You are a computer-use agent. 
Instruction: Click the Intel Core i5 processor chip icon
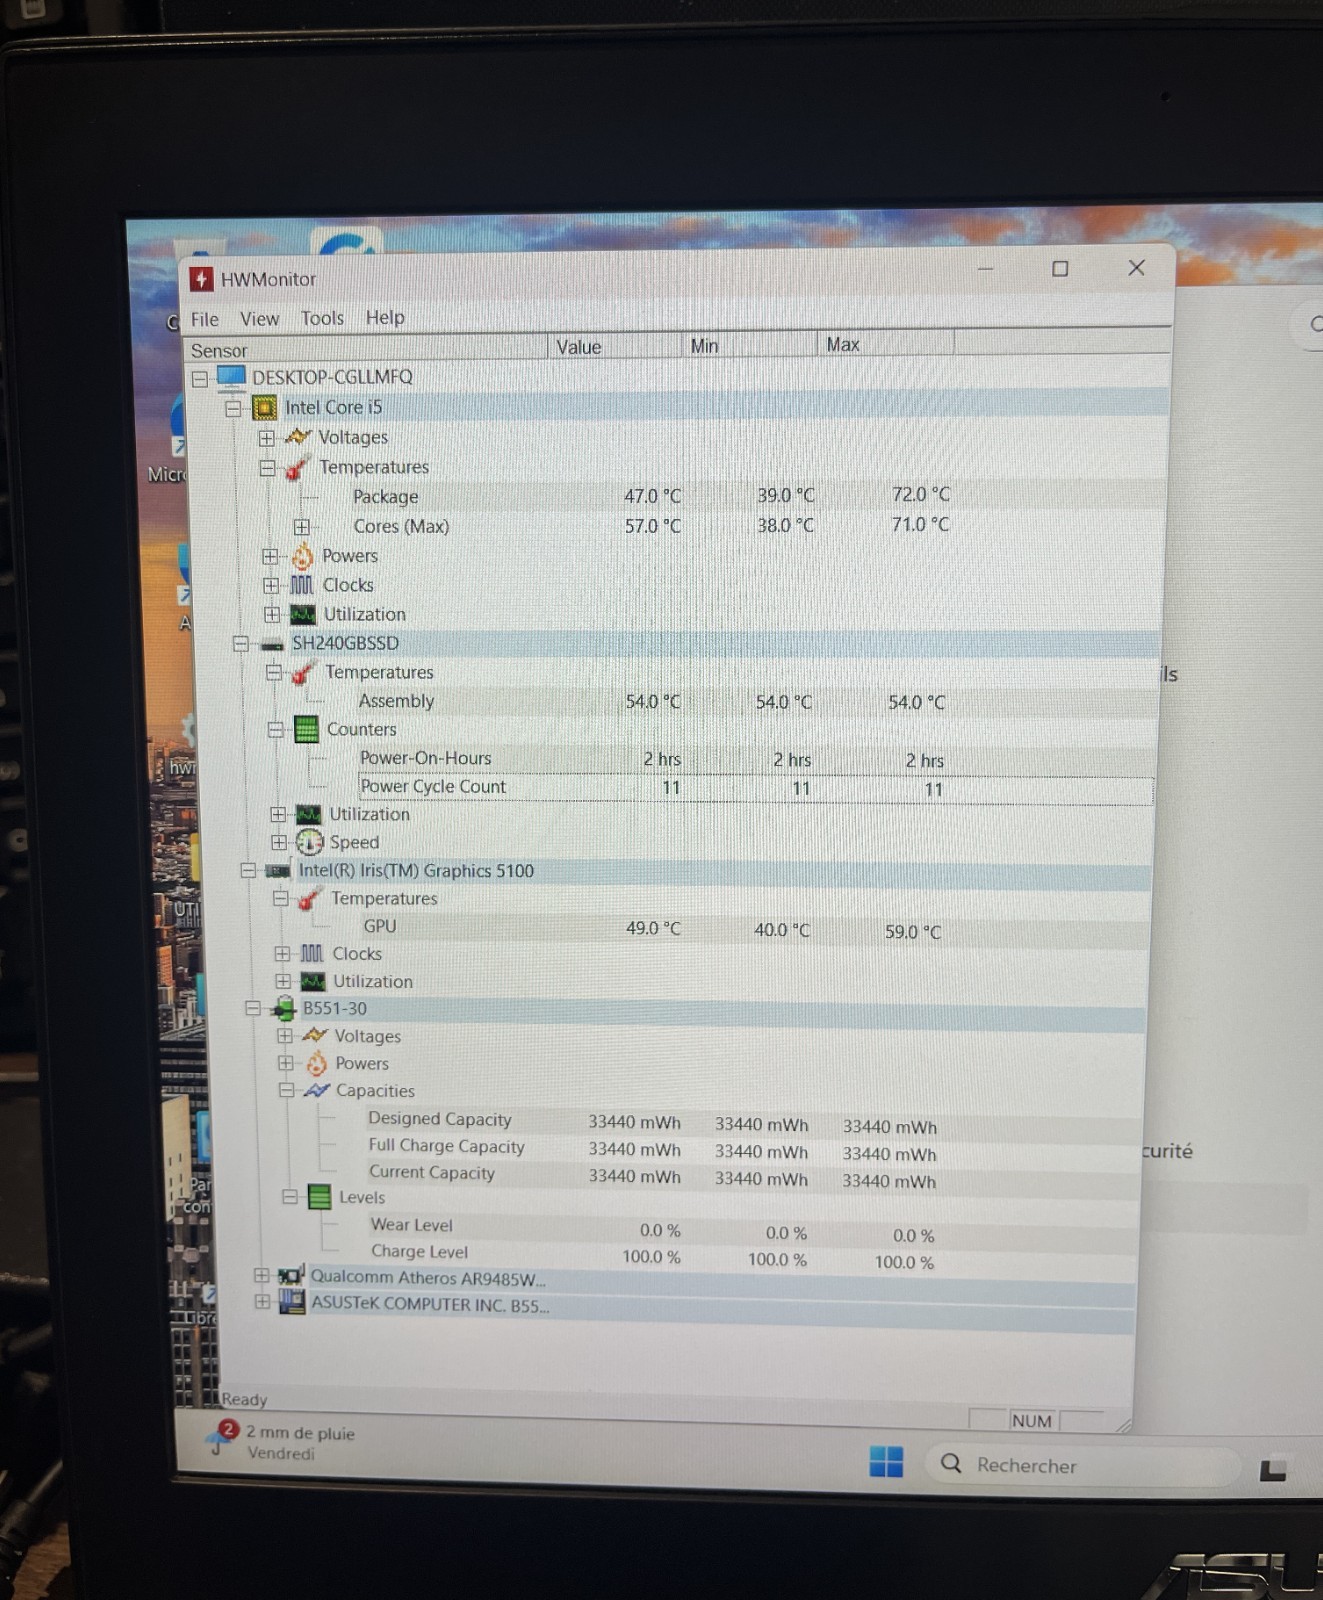click(264, 407)
